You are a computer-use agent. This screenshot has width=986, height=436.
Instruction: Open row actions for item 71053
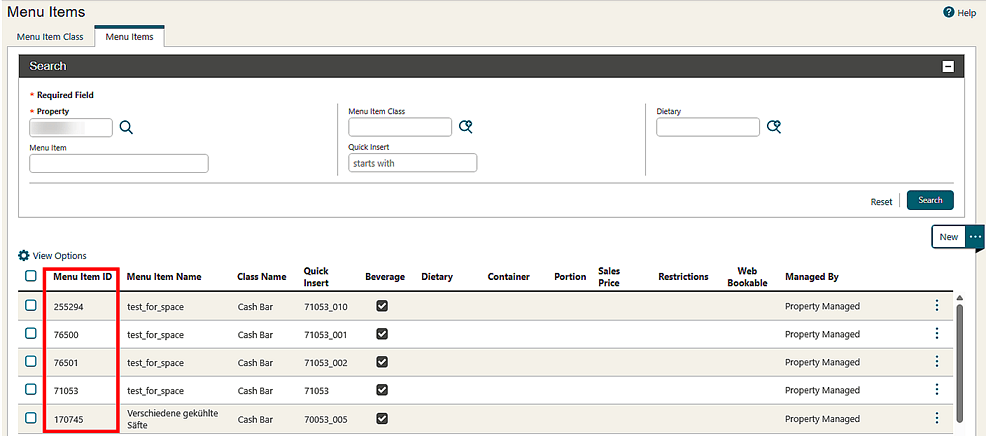pos(936,389)
